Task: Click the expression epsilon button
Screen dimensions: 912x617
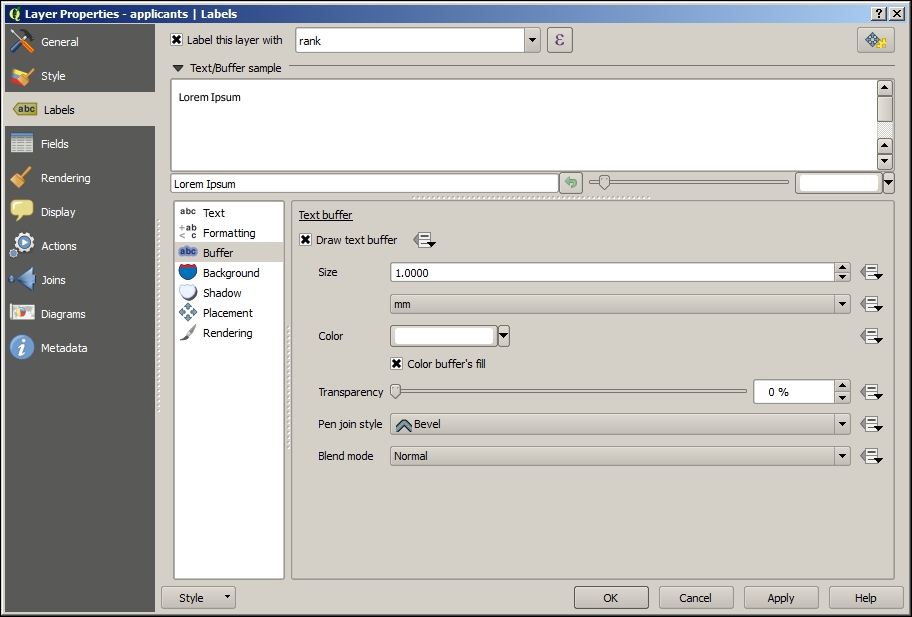Action: pos(560,40)
